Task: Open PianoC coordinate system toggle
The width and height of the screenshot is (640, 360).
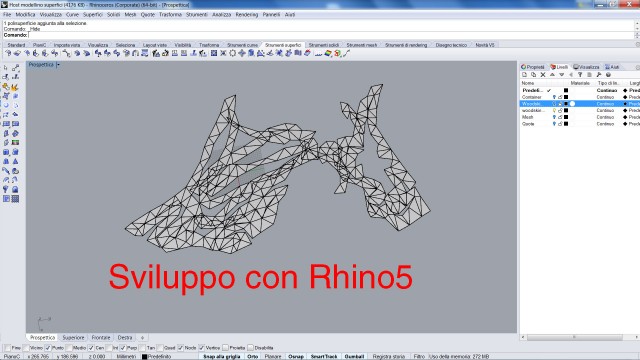Action: tap(12, 356)
